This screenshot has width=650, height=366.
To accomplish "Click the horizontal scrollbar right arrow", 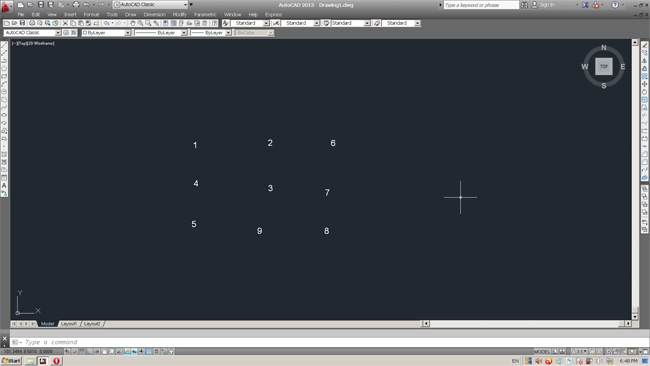I will pyautogui.click(x=628, y=323).
